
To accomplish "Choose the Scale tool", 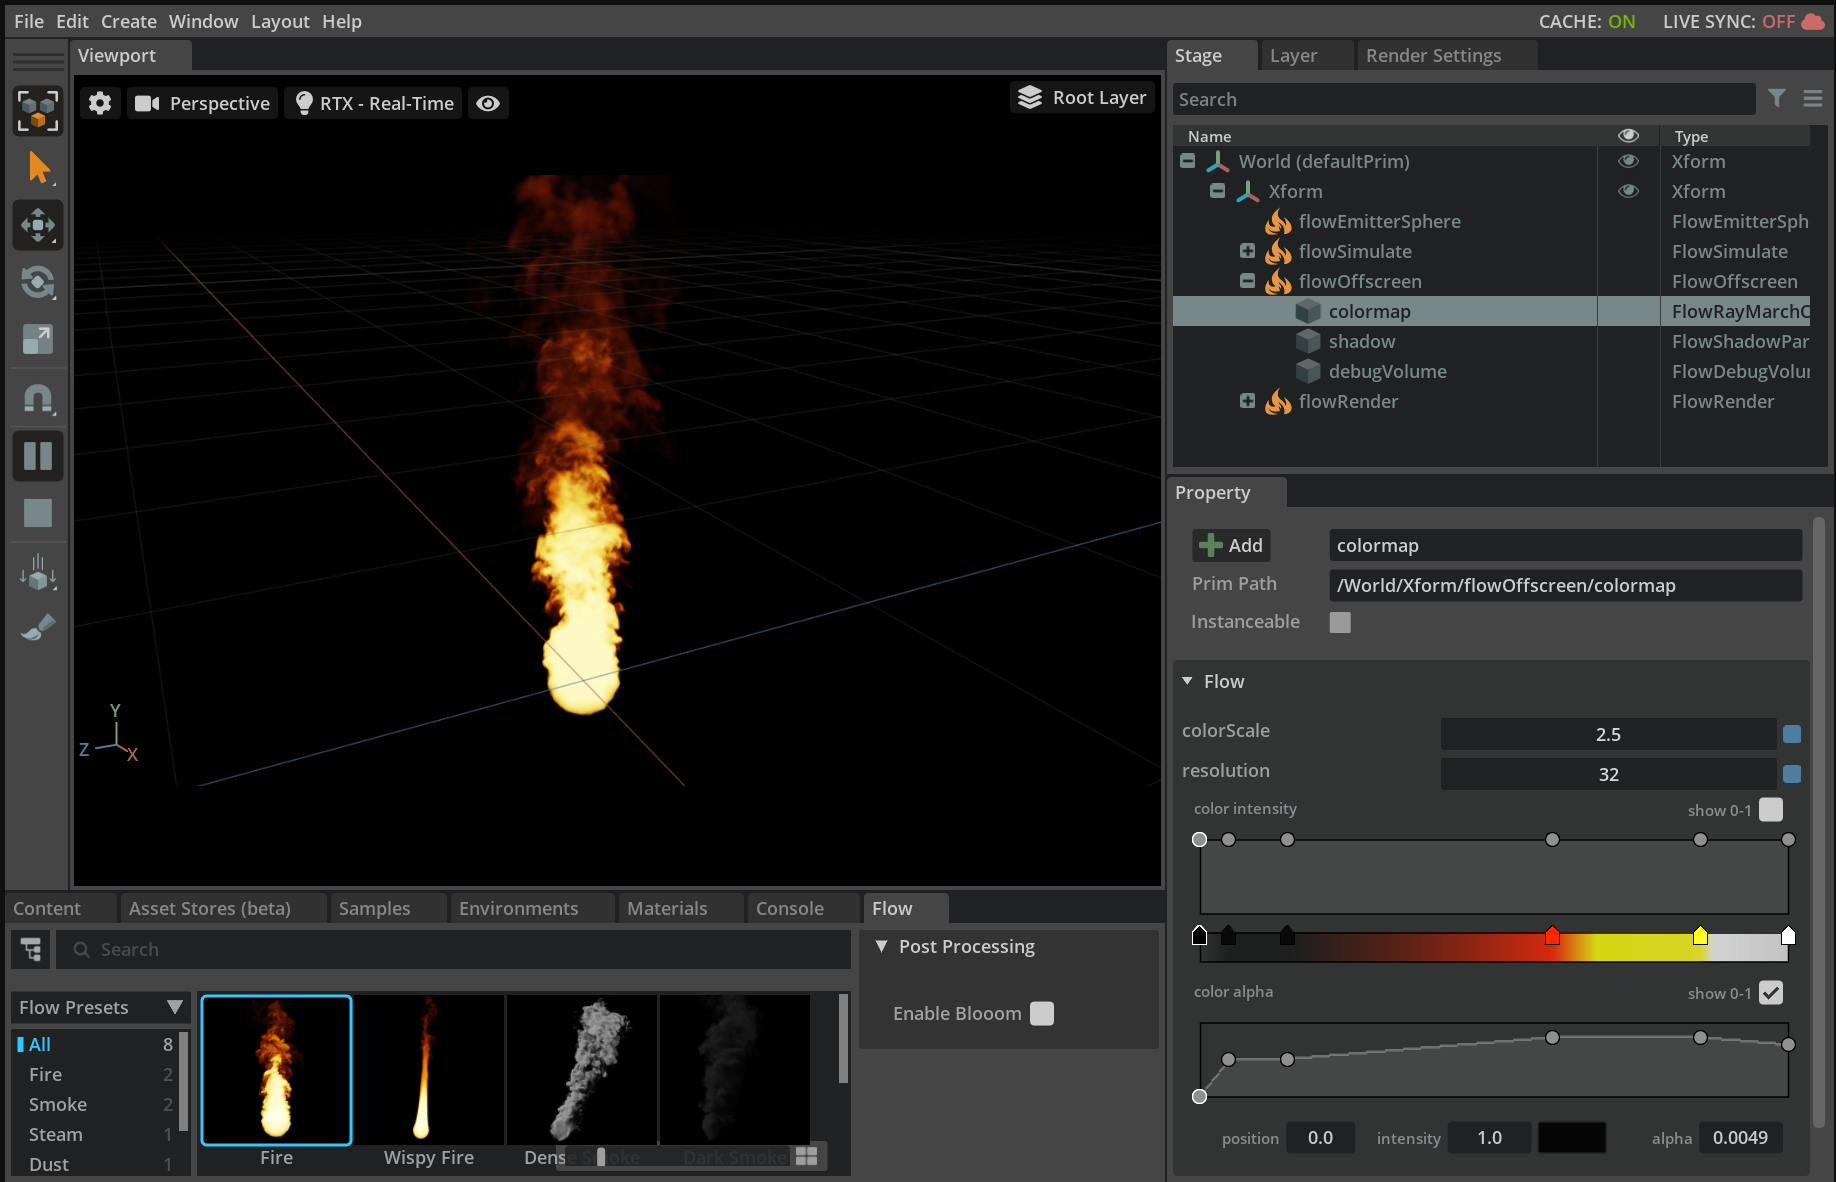I will pos(38,340).
